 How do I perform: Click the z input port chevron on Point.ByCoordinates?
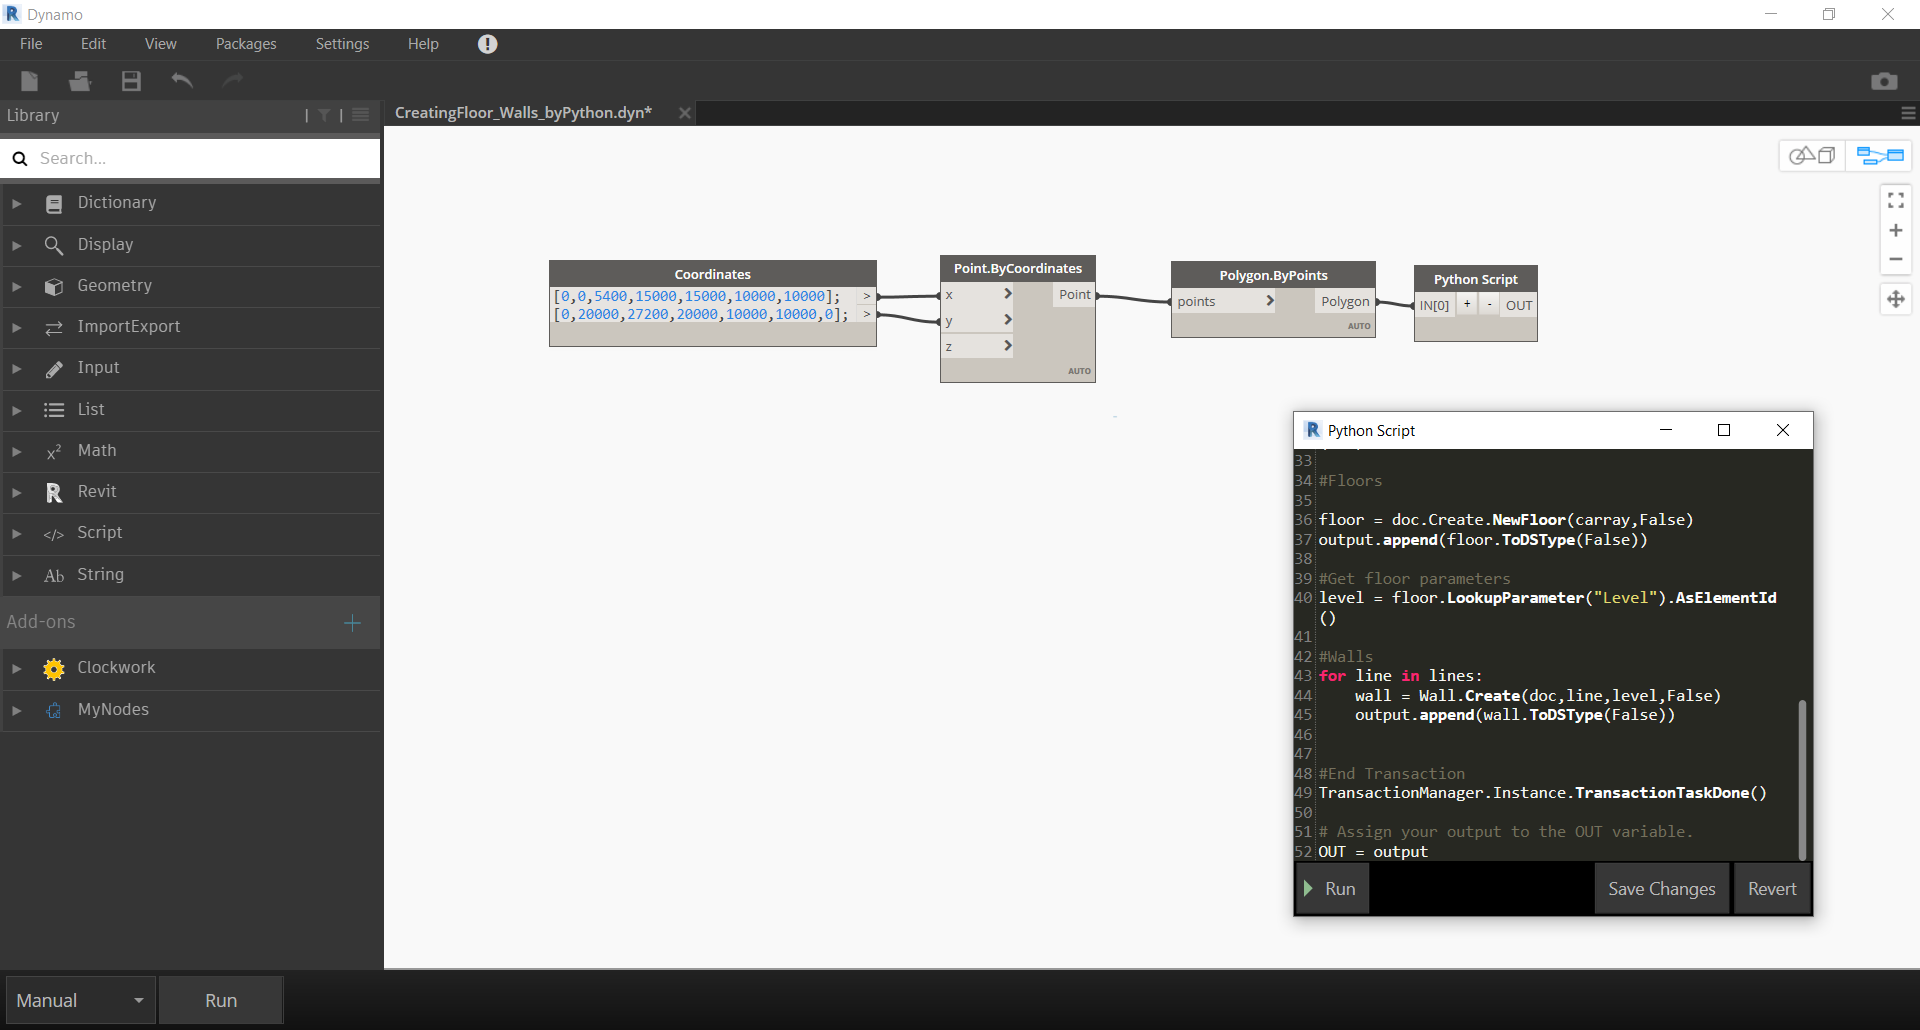point(1008,346)
